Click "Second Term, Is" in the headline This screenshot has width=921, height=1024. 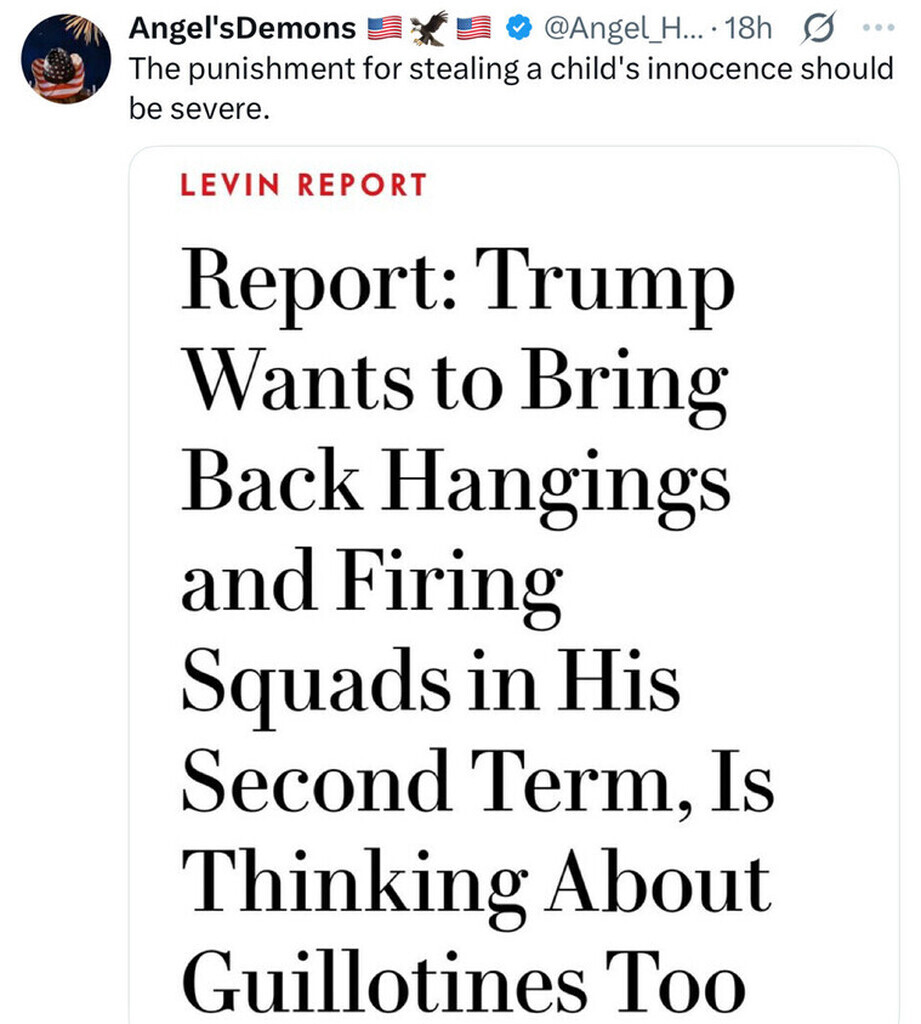477,780
